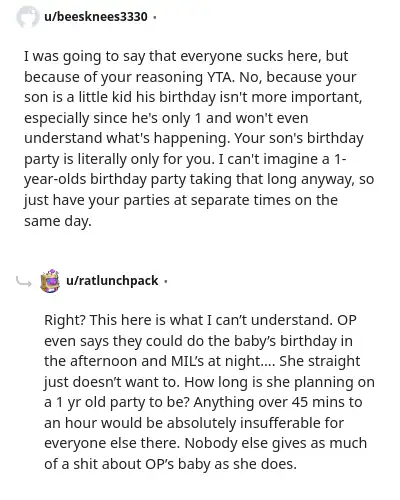
Task: Click the dot separator after u/beesknees3330
Action: pos(154,17)
